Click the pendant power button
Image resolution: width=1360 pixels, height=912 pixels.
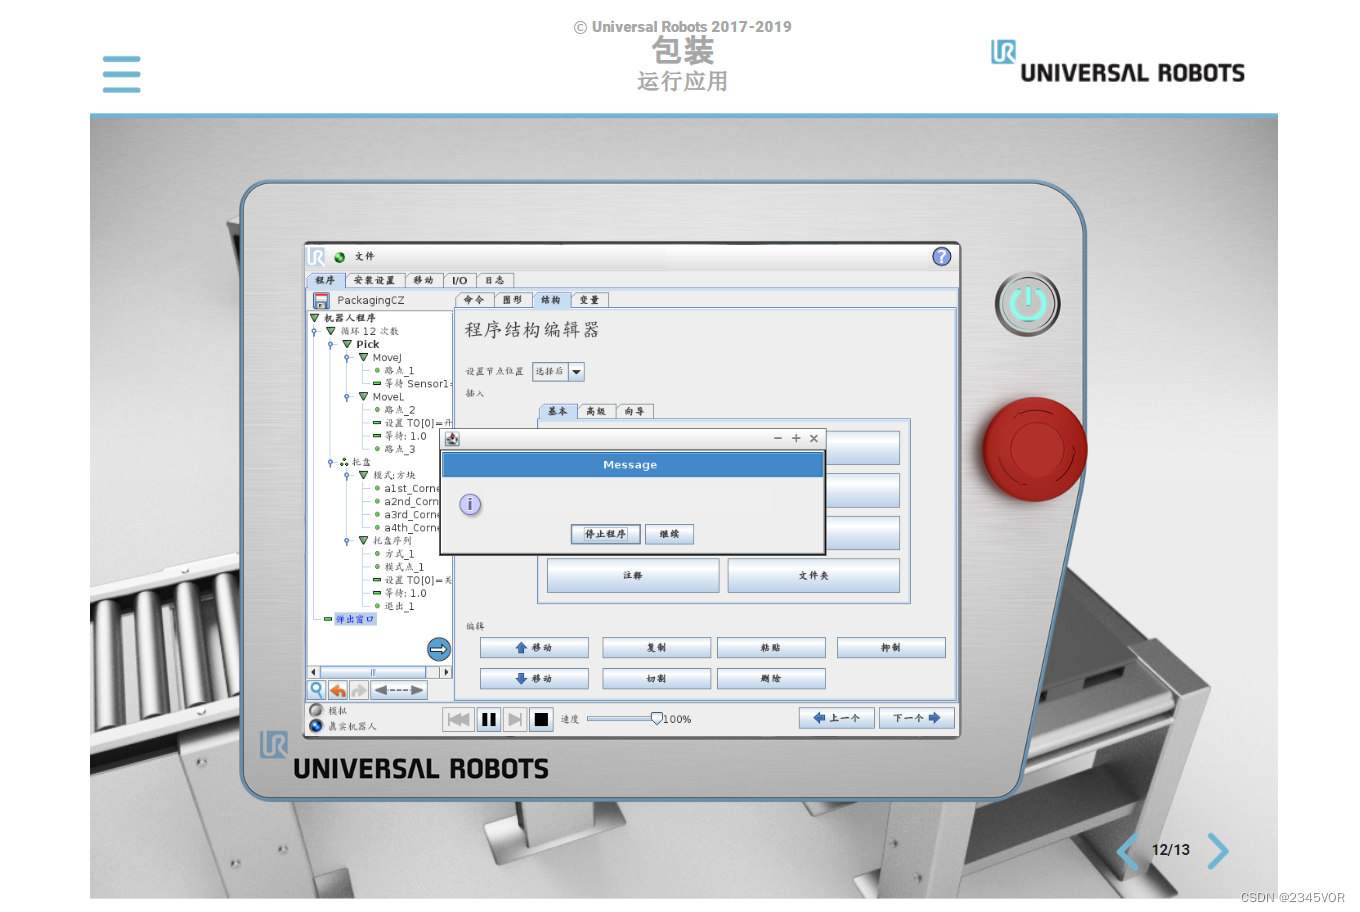(x=1027, y=304)
